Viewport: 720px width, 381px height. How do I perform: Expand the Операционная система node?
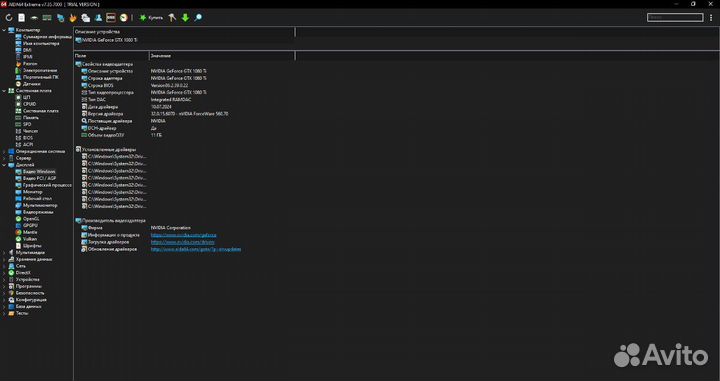(x=5, y=151)
